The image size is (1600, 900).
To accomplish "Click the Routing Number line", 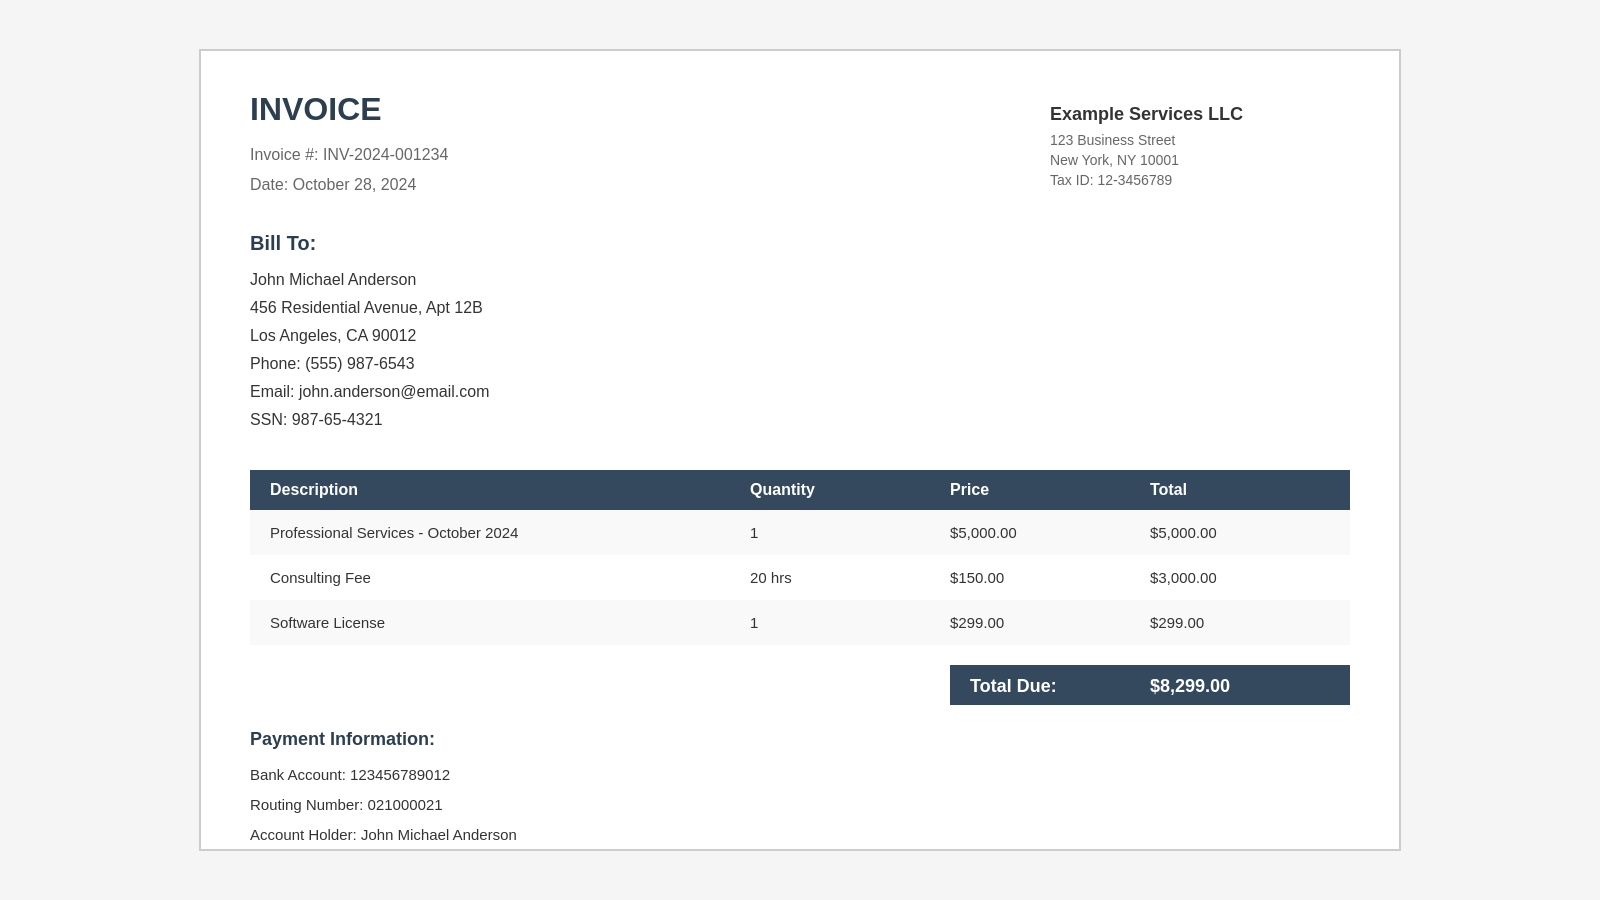I will 346,805.
